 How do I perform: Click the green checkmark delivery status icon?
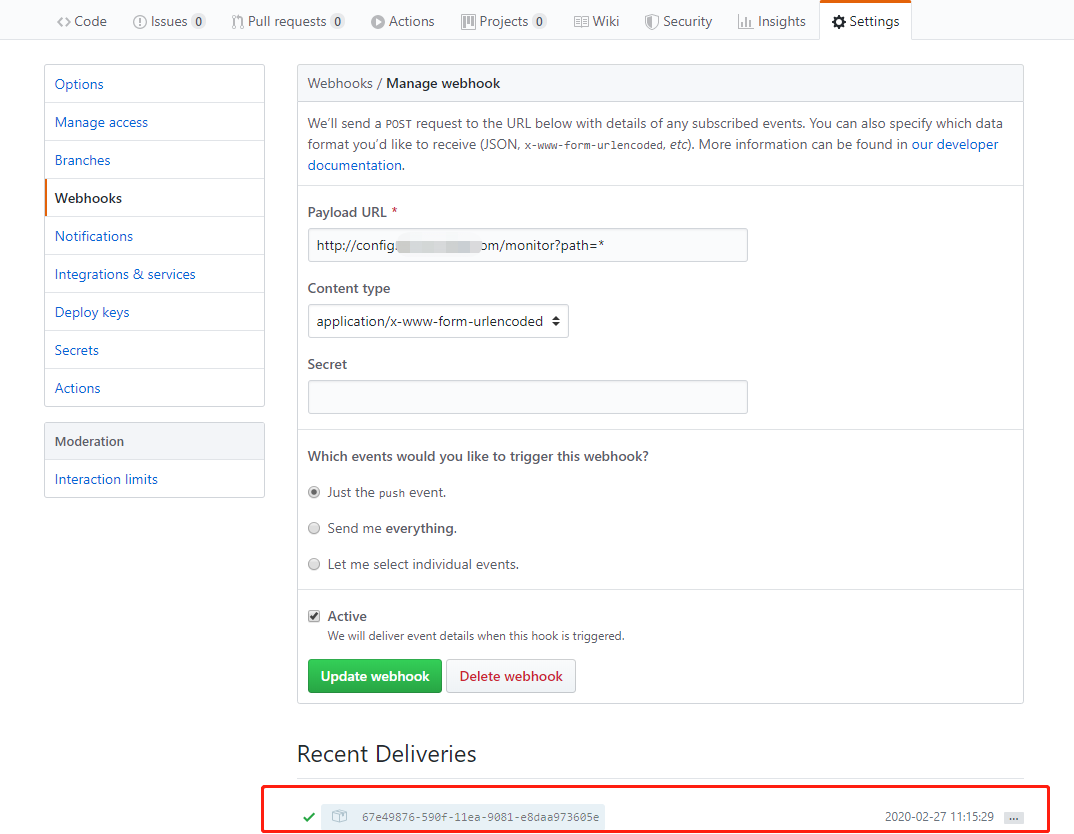pyautogui.click(x=309, y=817)
